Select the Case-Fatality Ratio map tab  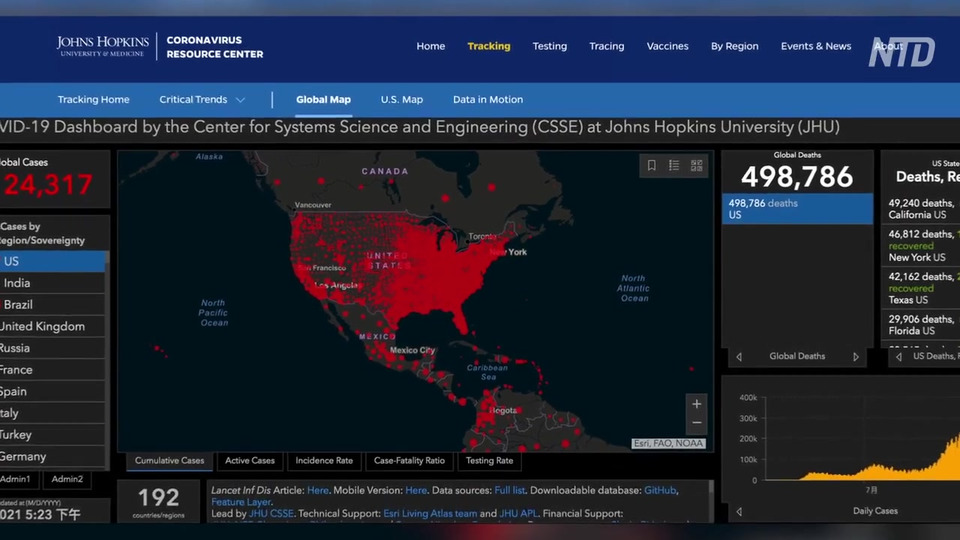(x=409, y=461)
